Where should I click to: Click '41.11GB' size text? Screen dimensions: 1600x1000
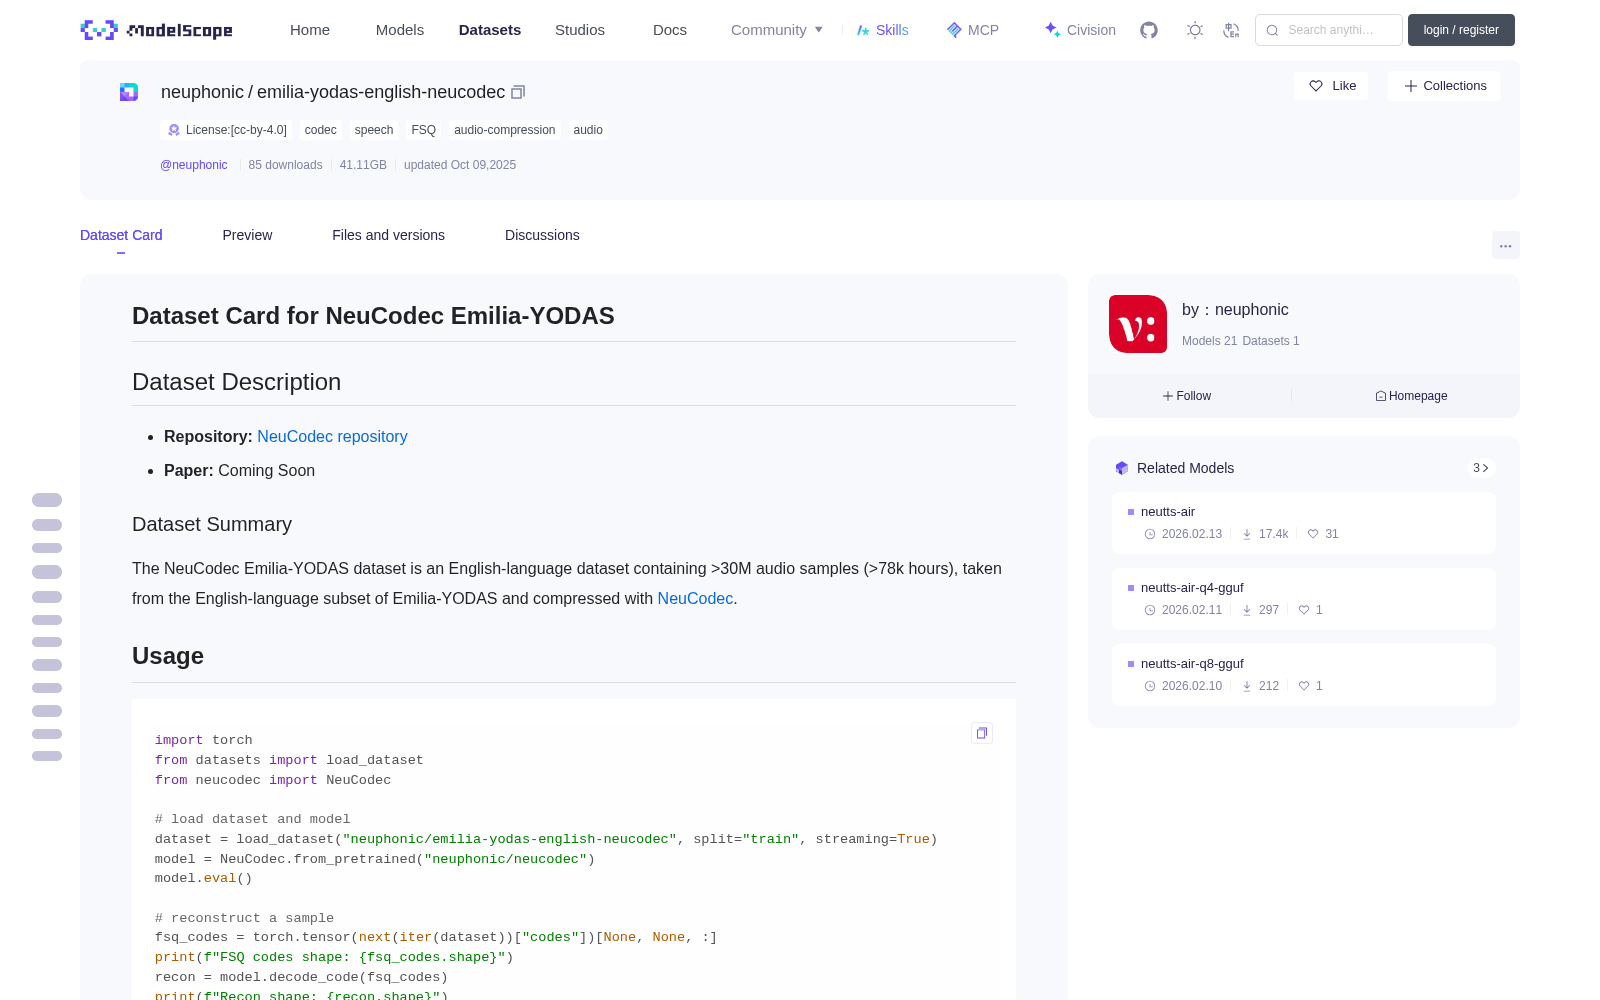pyautogui.click(x=363, y=165)
